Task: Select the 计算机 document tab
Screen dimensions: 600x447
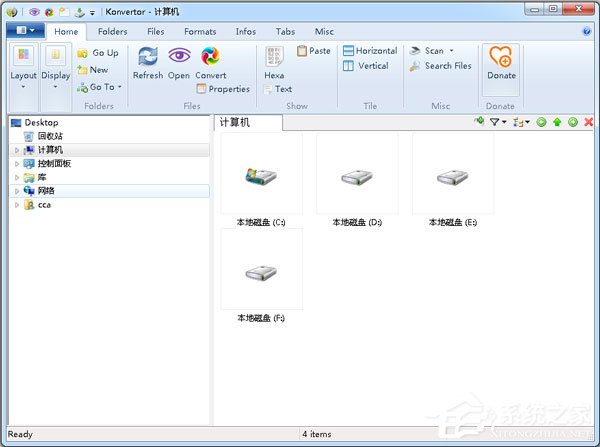Action: [248, 122]
